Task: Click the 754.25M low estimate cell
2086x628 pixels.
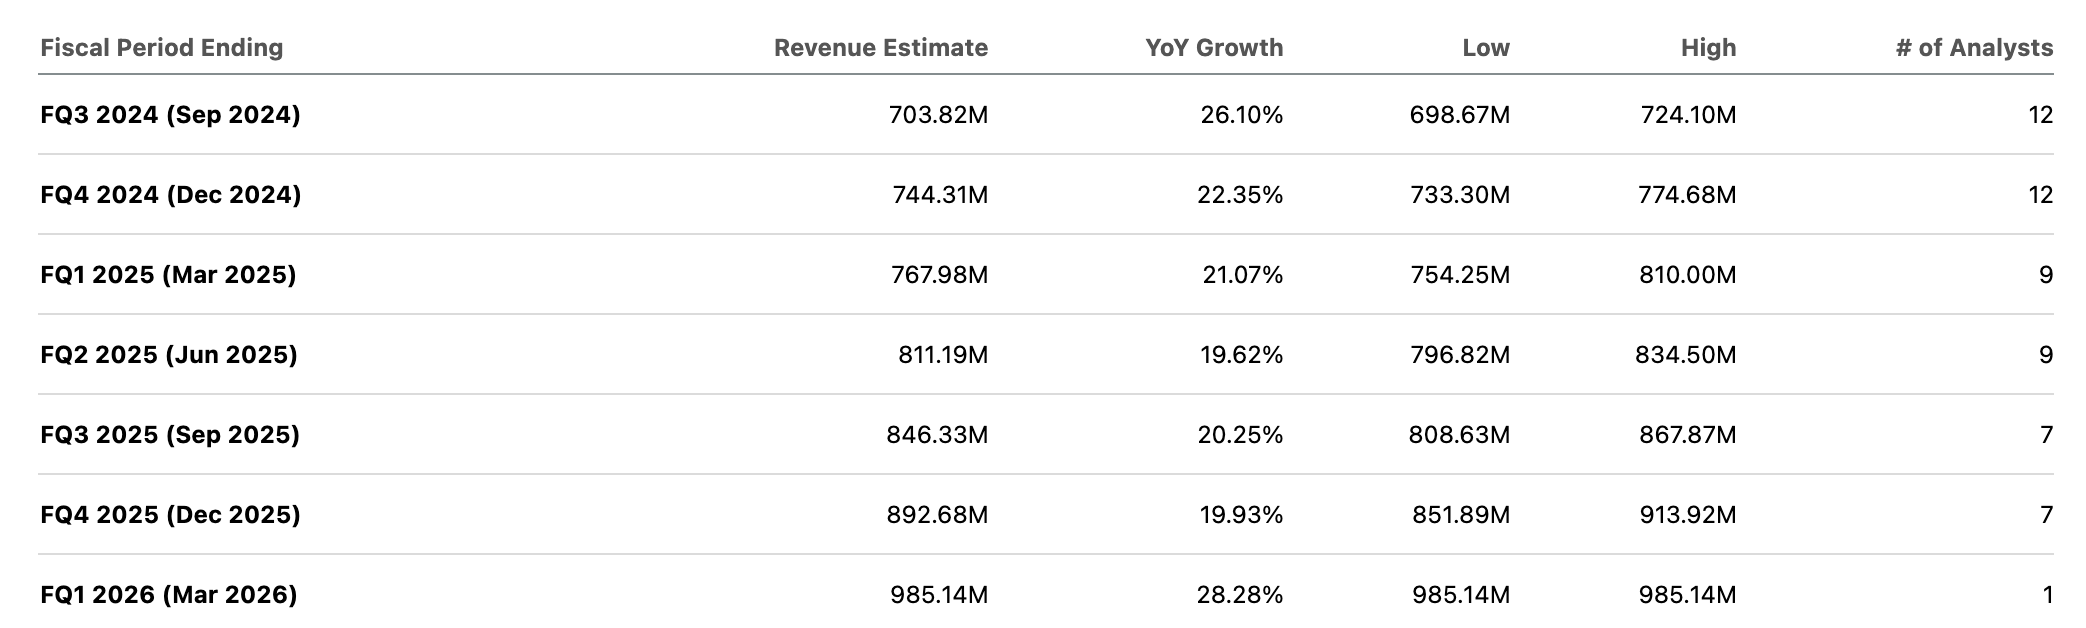Action: [x=1459, y=275]
